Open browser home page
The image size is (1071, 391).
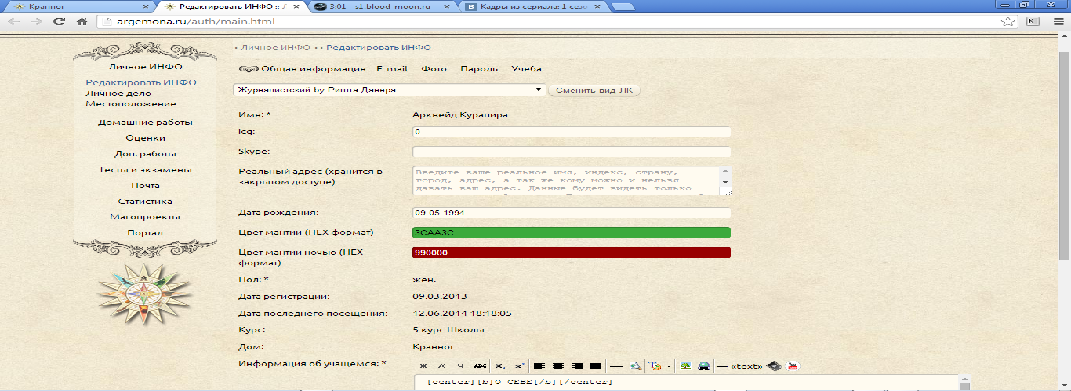(82, 21)
